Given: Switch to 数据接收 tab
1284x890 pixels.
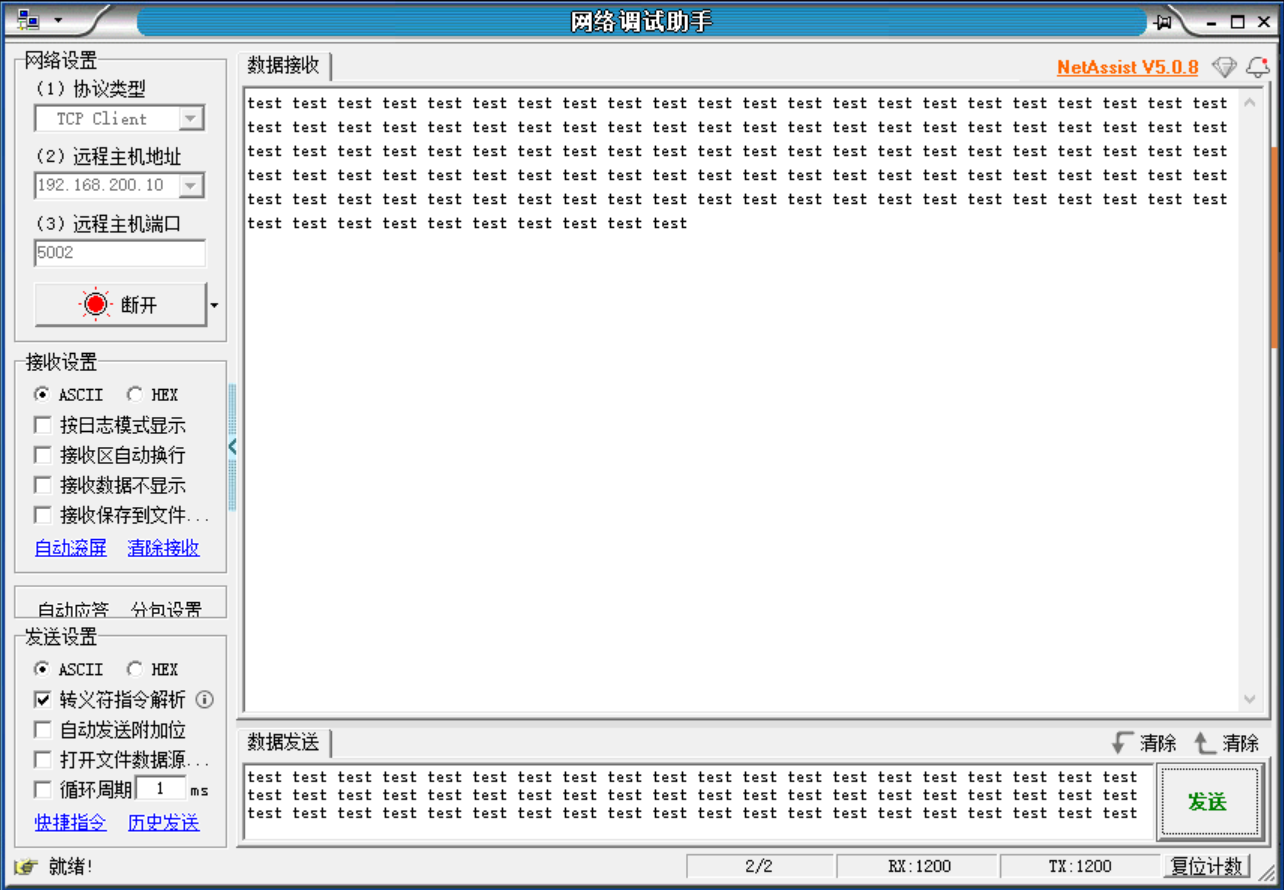Looking at the screenshot, I should pyautogui.click(x=284, y=66).
